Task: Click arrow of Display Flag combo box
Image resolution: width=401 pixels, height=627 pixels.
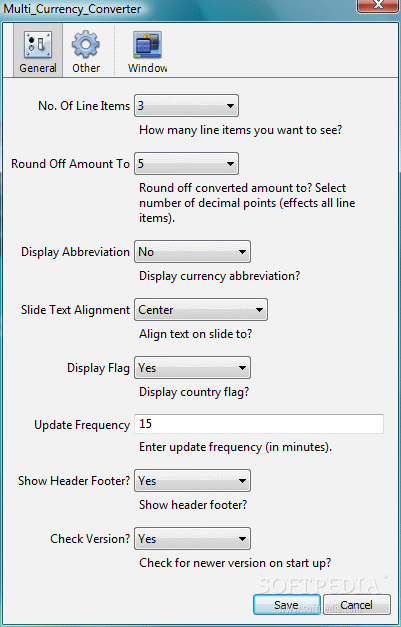Action: tap(242, 368)
